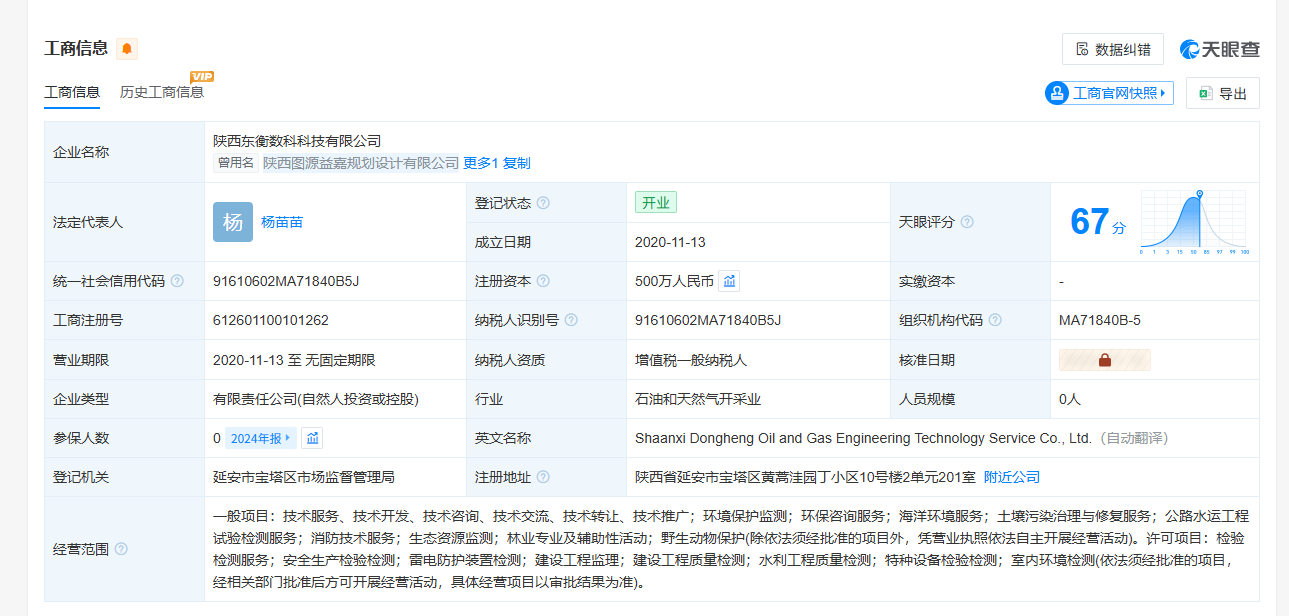Screen dimensions: 1289x616
Task: Click staff size value 0人
Action: (1070, 399)
